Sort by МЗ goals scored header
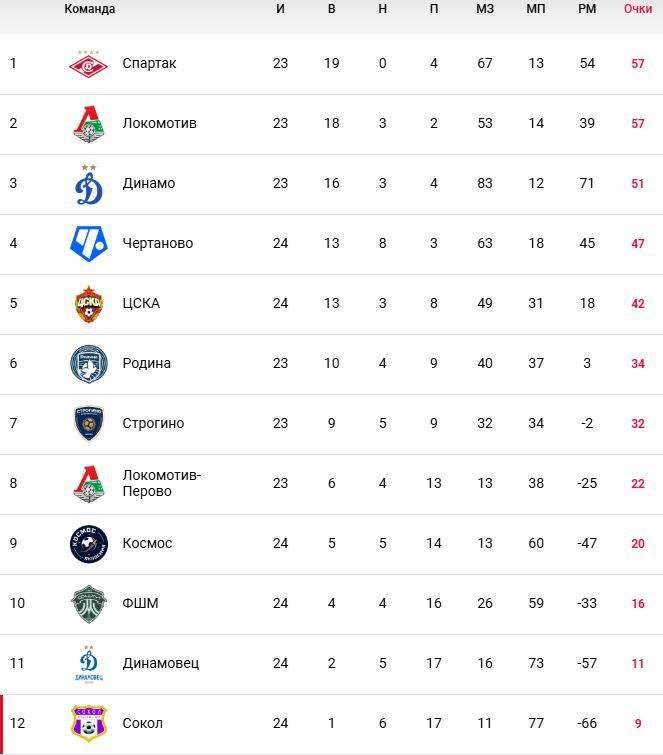The image size is (663, 755). click(485, 9)
